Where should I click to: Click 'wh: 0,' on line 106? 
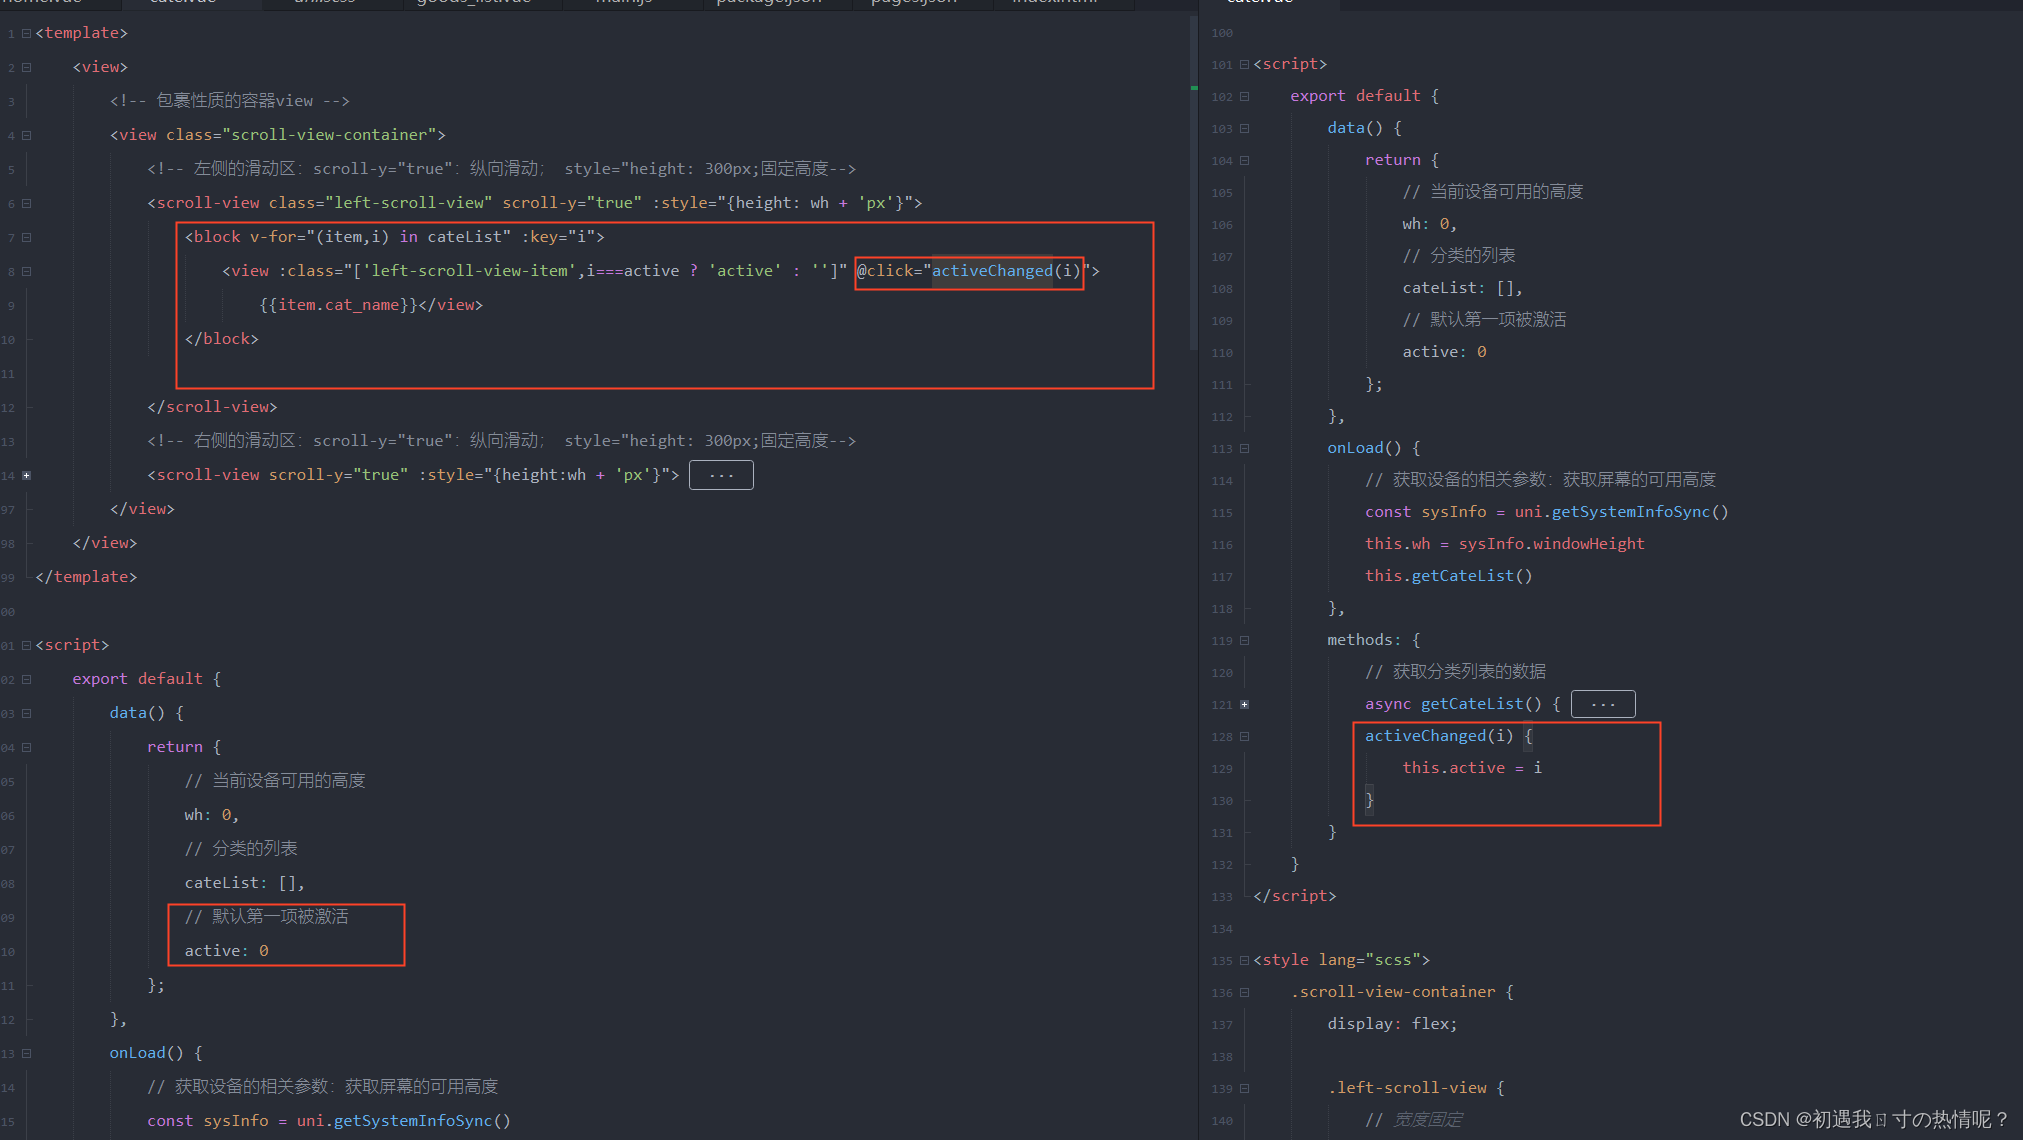tap(1429, 224)
